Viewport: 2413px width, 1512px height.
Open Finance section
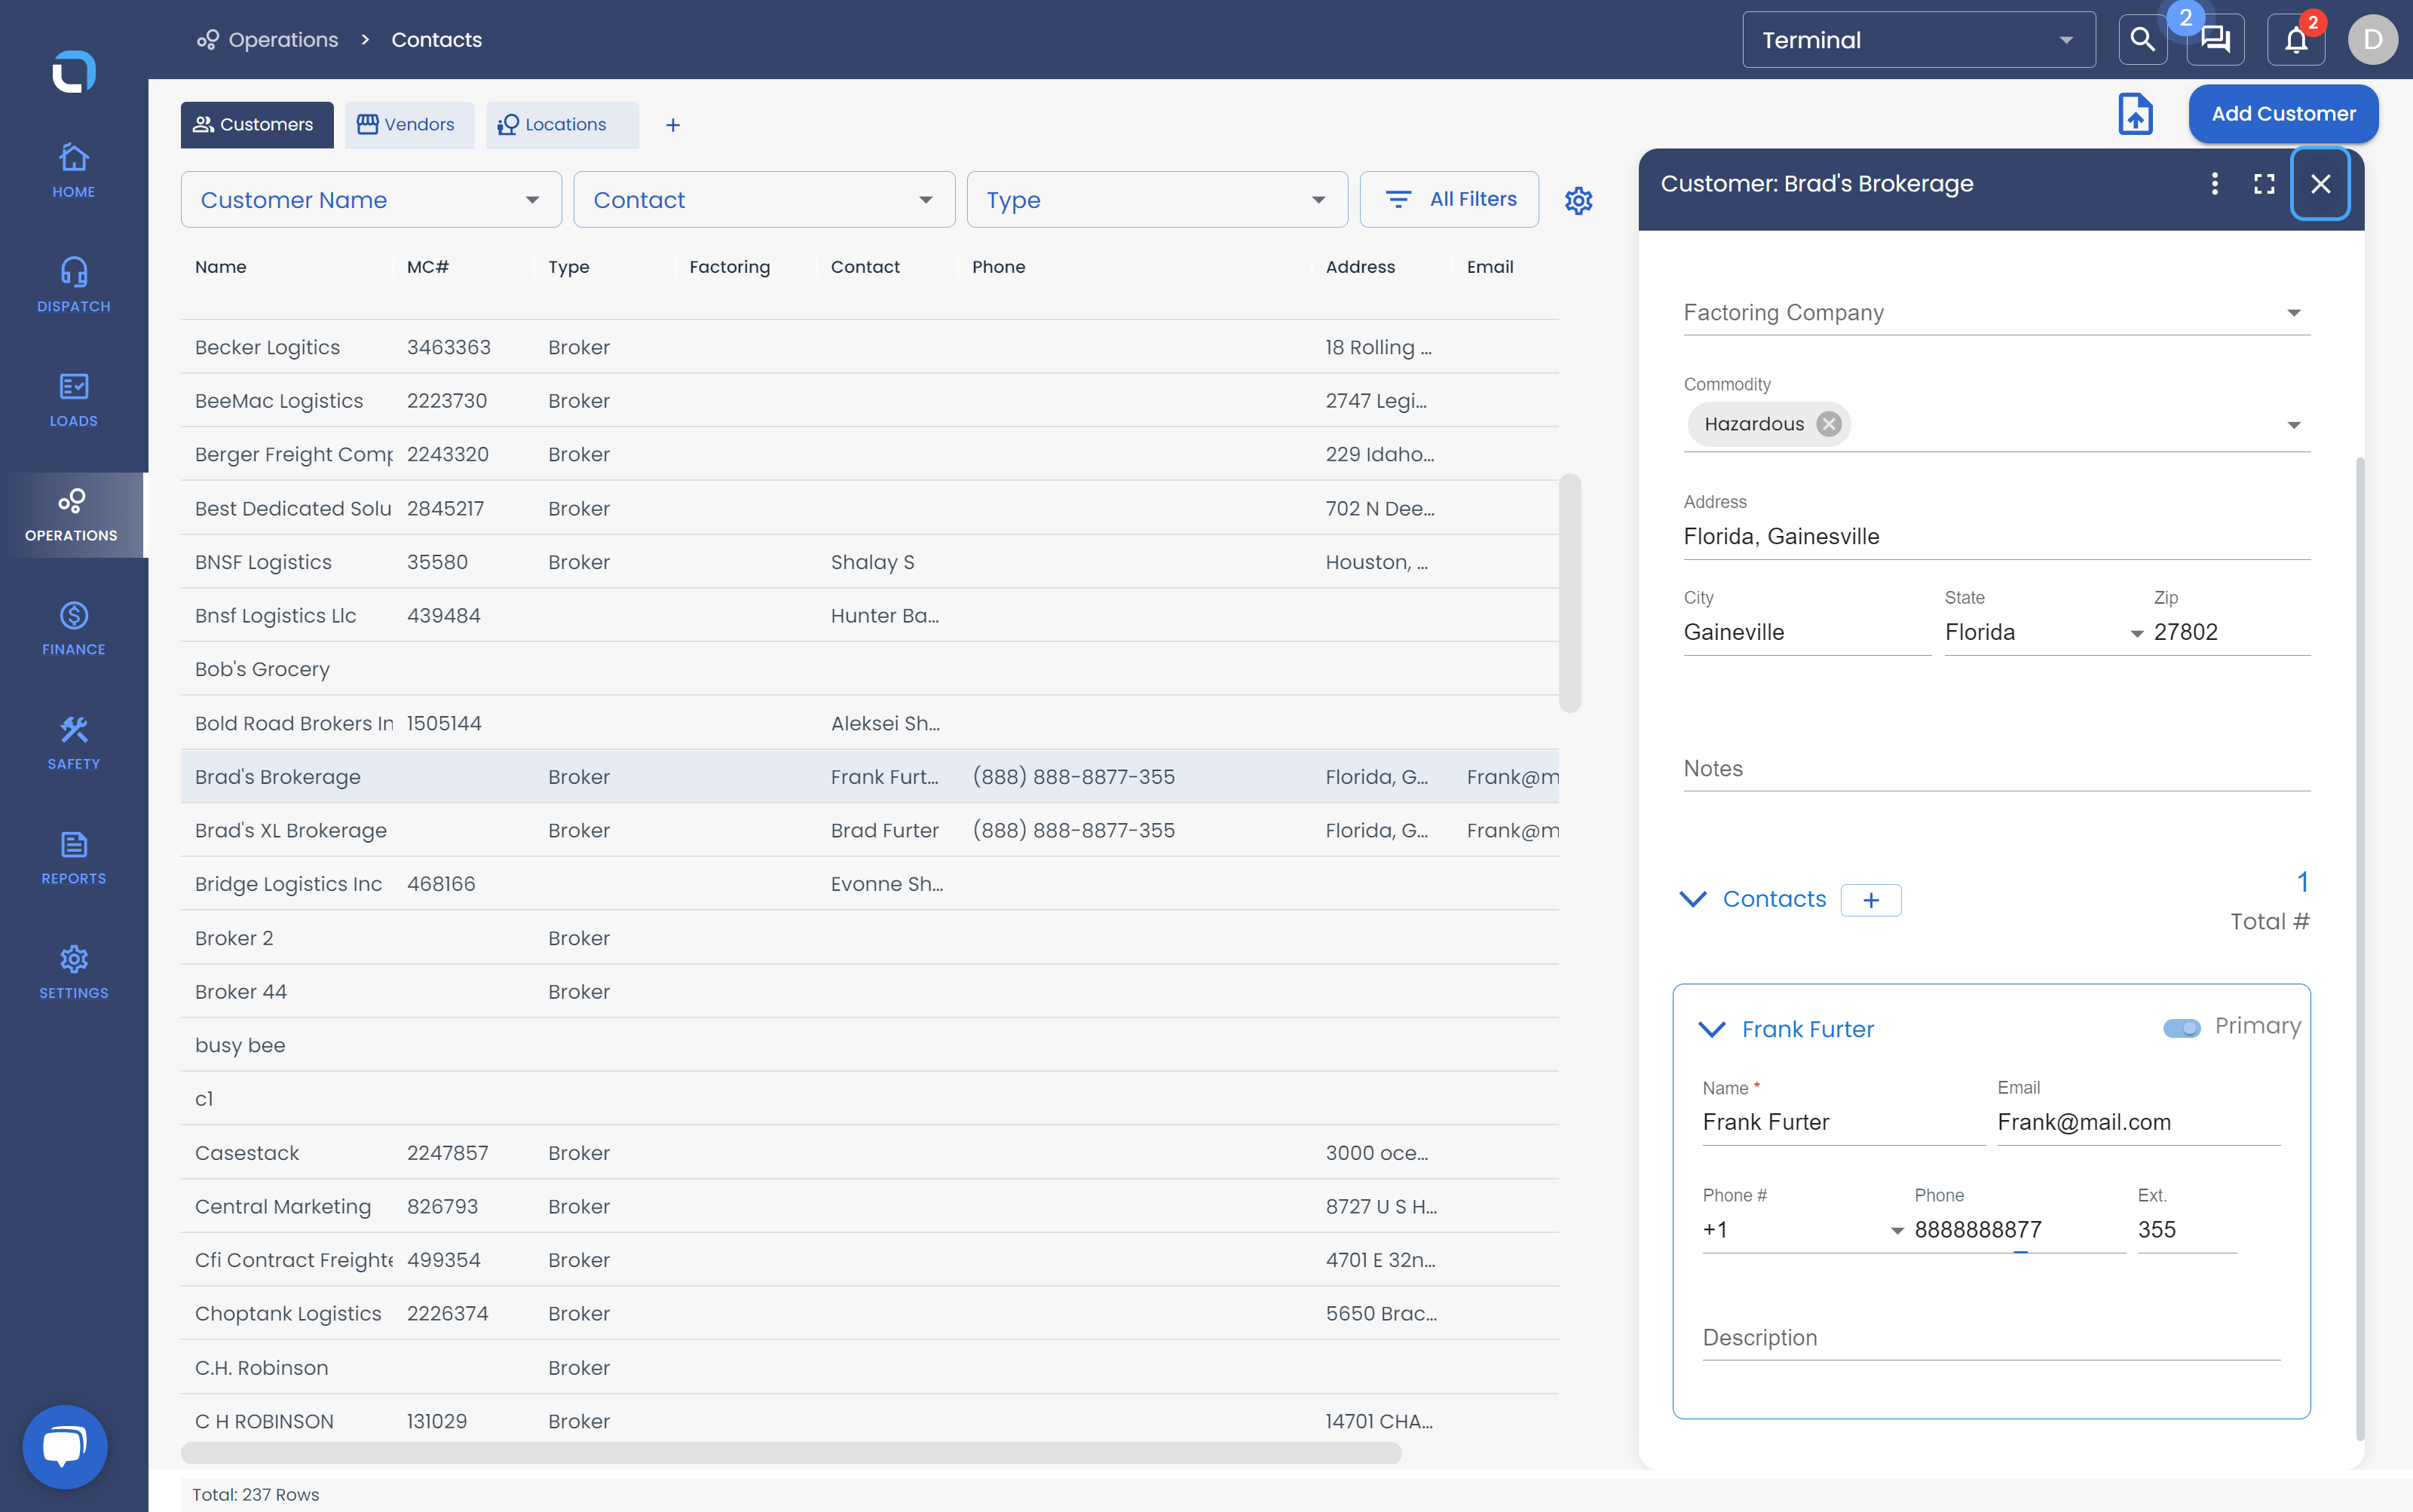click(73, 629)
